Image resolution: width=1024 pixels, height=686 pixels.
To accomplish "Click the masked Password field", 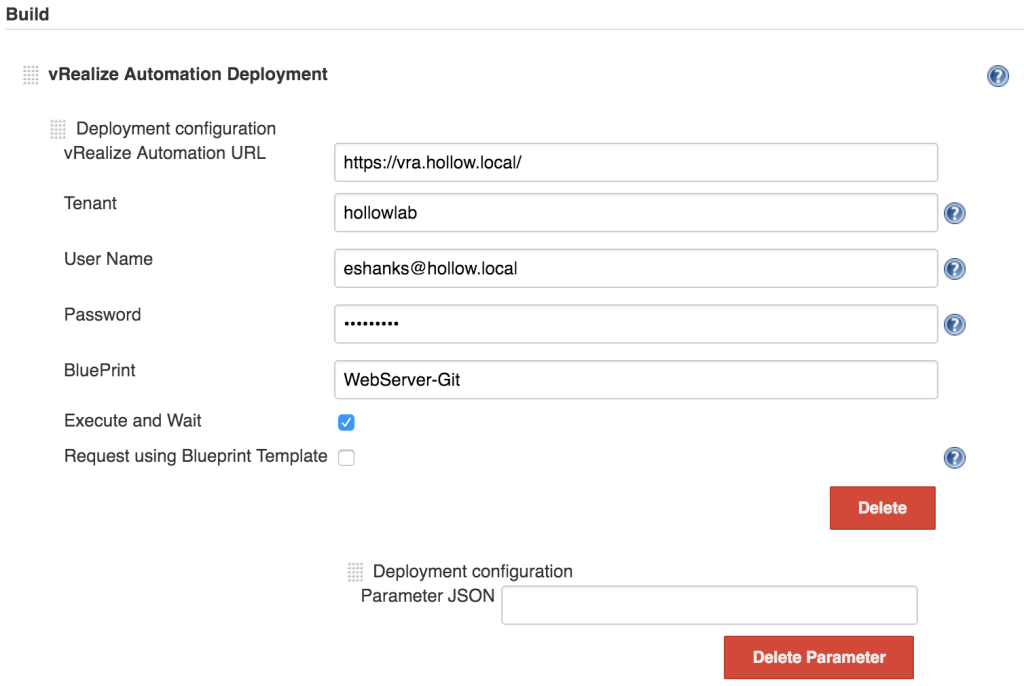I will click(x=635, y=324).
